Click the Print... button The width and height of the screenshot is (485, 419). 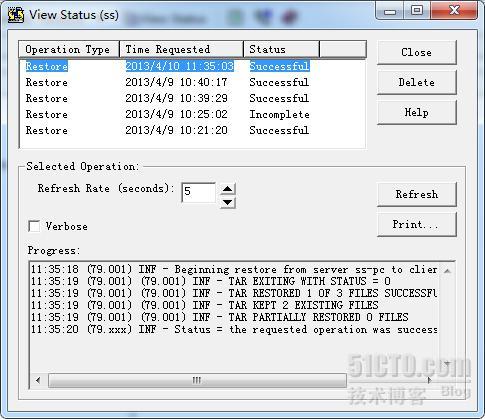click(416, 224)
